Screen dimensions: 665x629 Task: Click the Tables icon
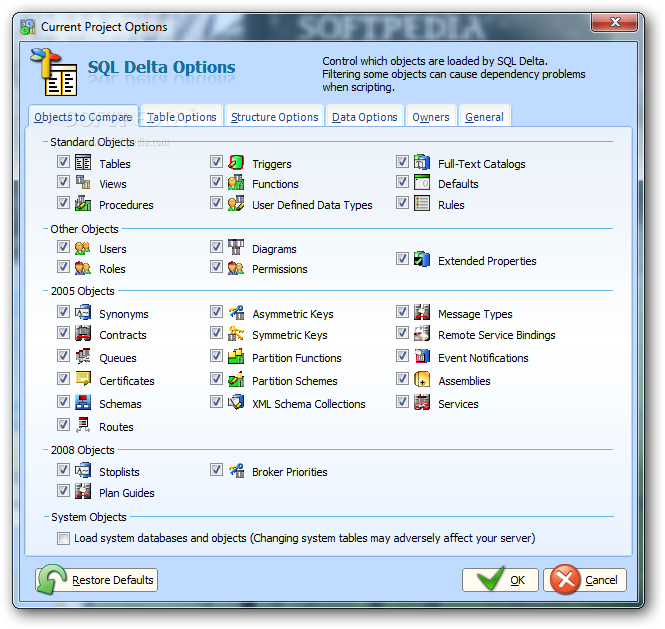[83, 162]
